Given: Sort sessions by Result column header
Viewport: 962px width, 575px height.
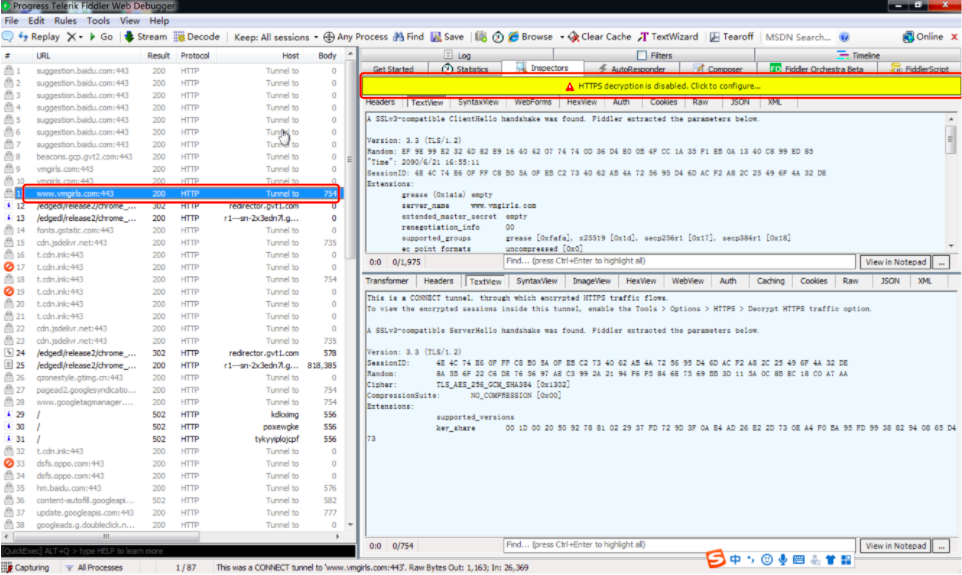Looking at the screenshot, I should 158,55.
